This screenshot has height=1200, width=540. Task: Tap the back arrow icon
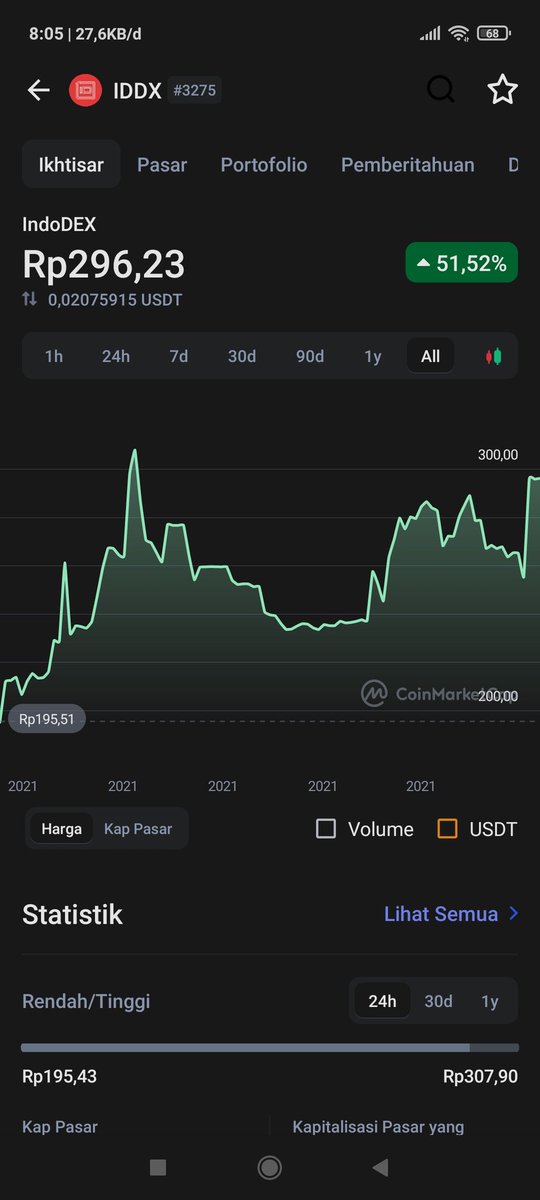(x=38, y=91)
